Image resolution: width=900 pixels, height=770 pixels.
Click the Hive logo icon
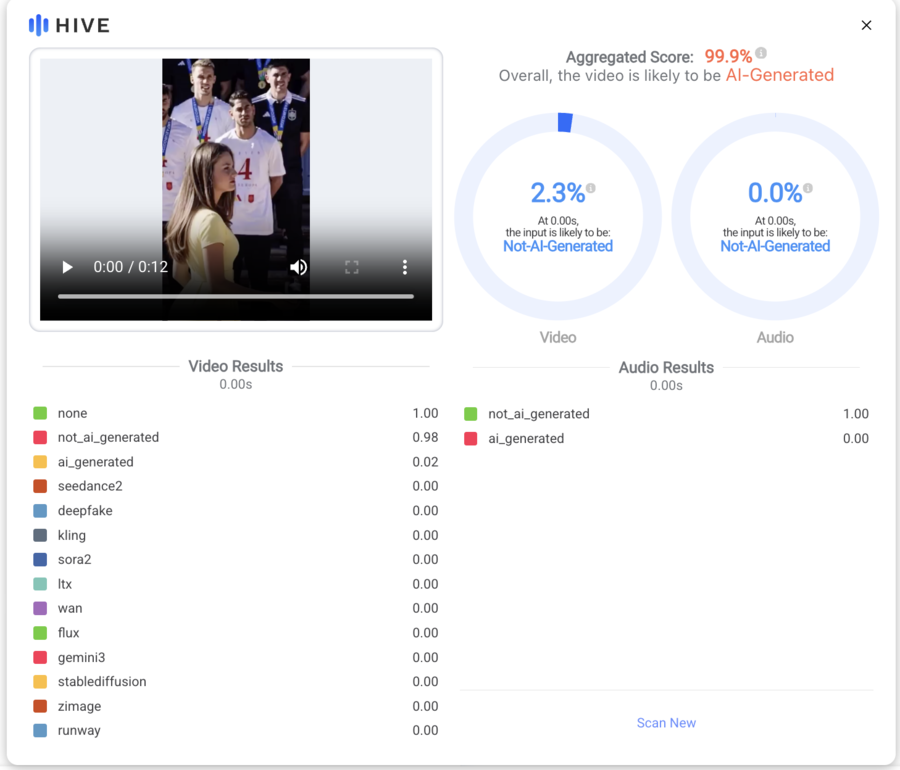38,25
